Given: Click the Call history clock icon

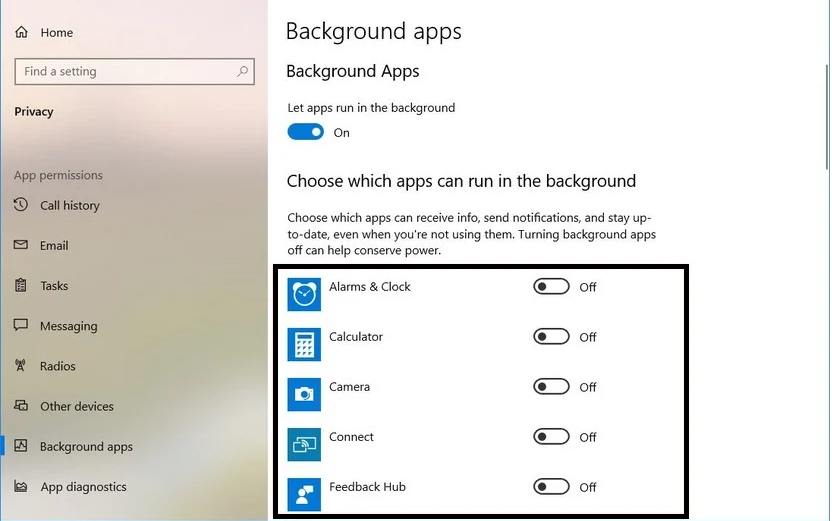Looking at the screenshot, I should click(21, 204).
